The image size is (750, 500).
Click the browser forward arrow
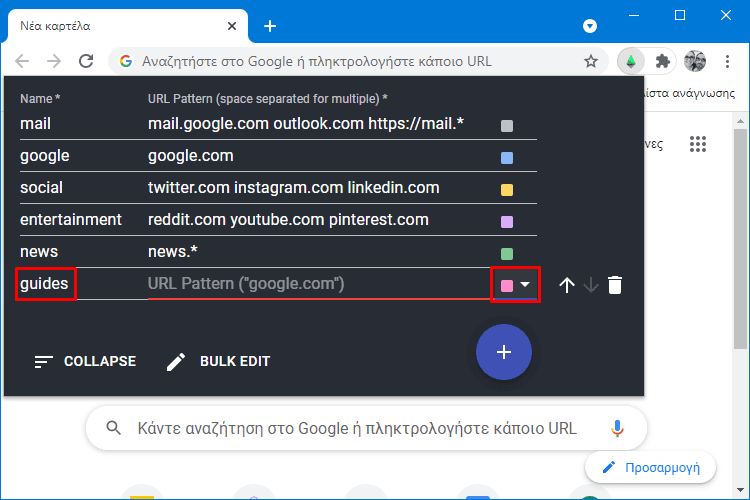coord(54,61)
